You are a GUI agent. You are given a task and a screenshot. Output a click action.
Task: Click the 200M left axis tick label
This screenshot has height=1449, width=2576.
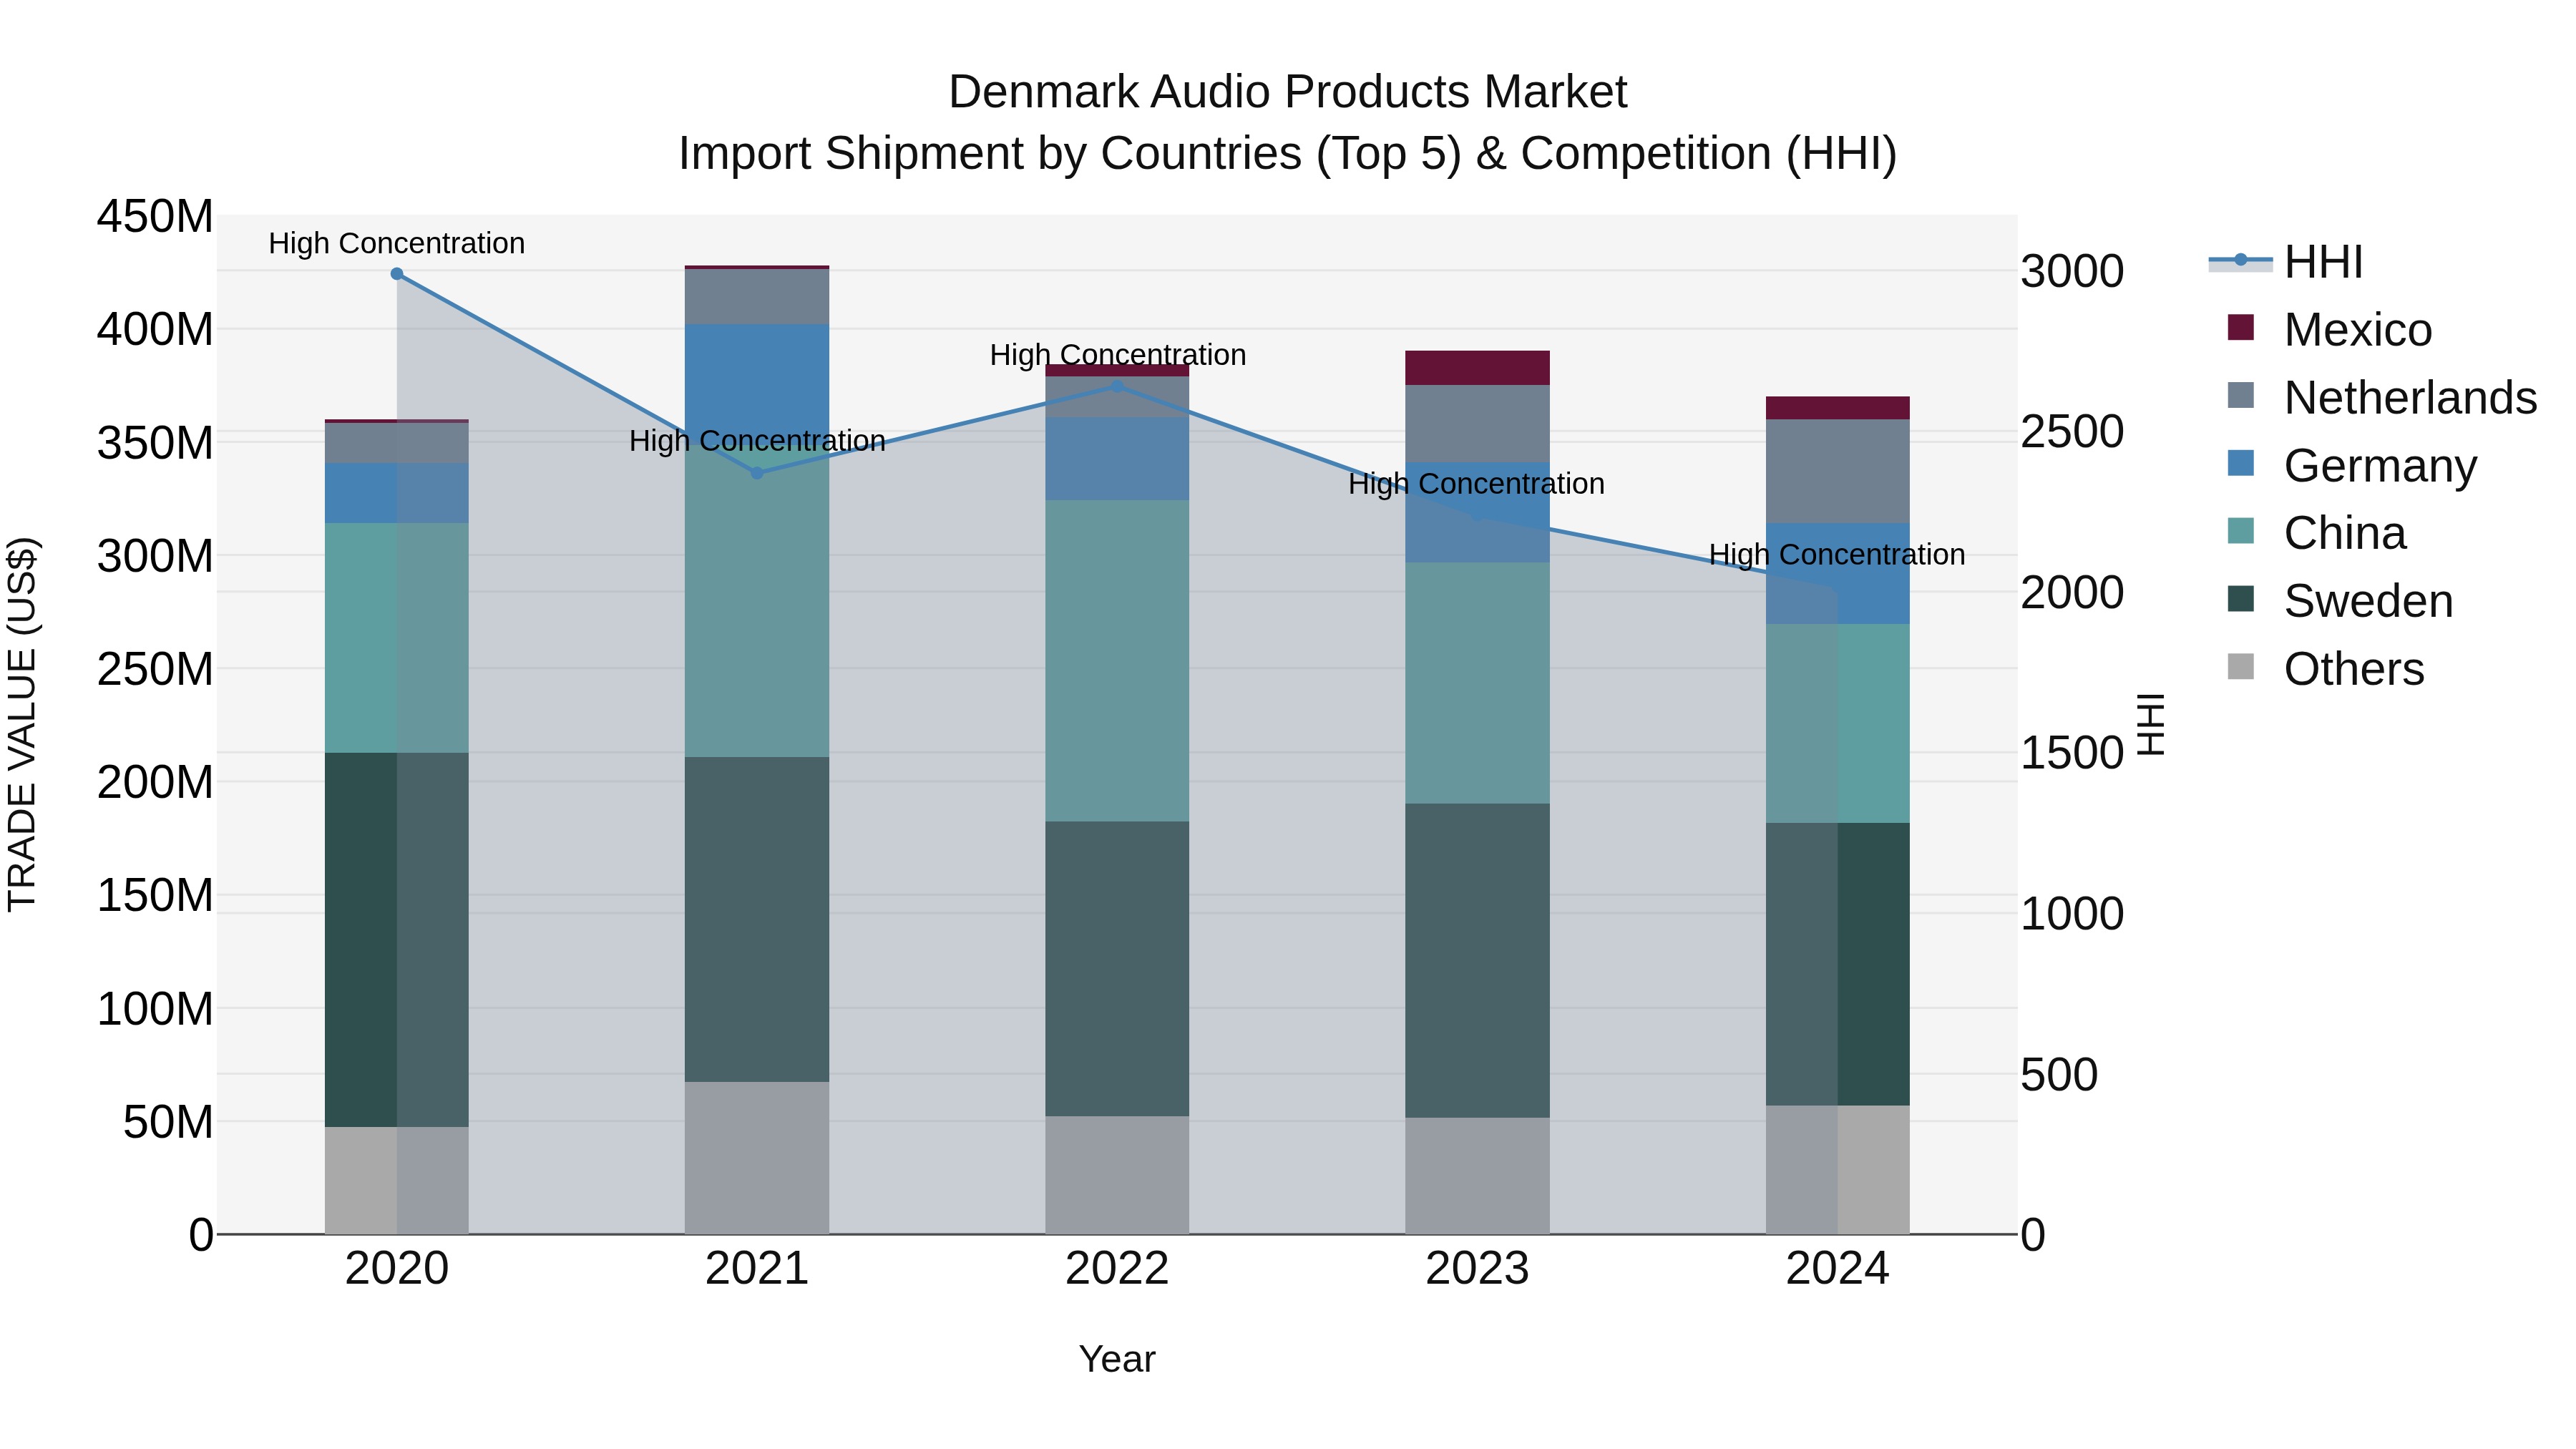[155, 782]
